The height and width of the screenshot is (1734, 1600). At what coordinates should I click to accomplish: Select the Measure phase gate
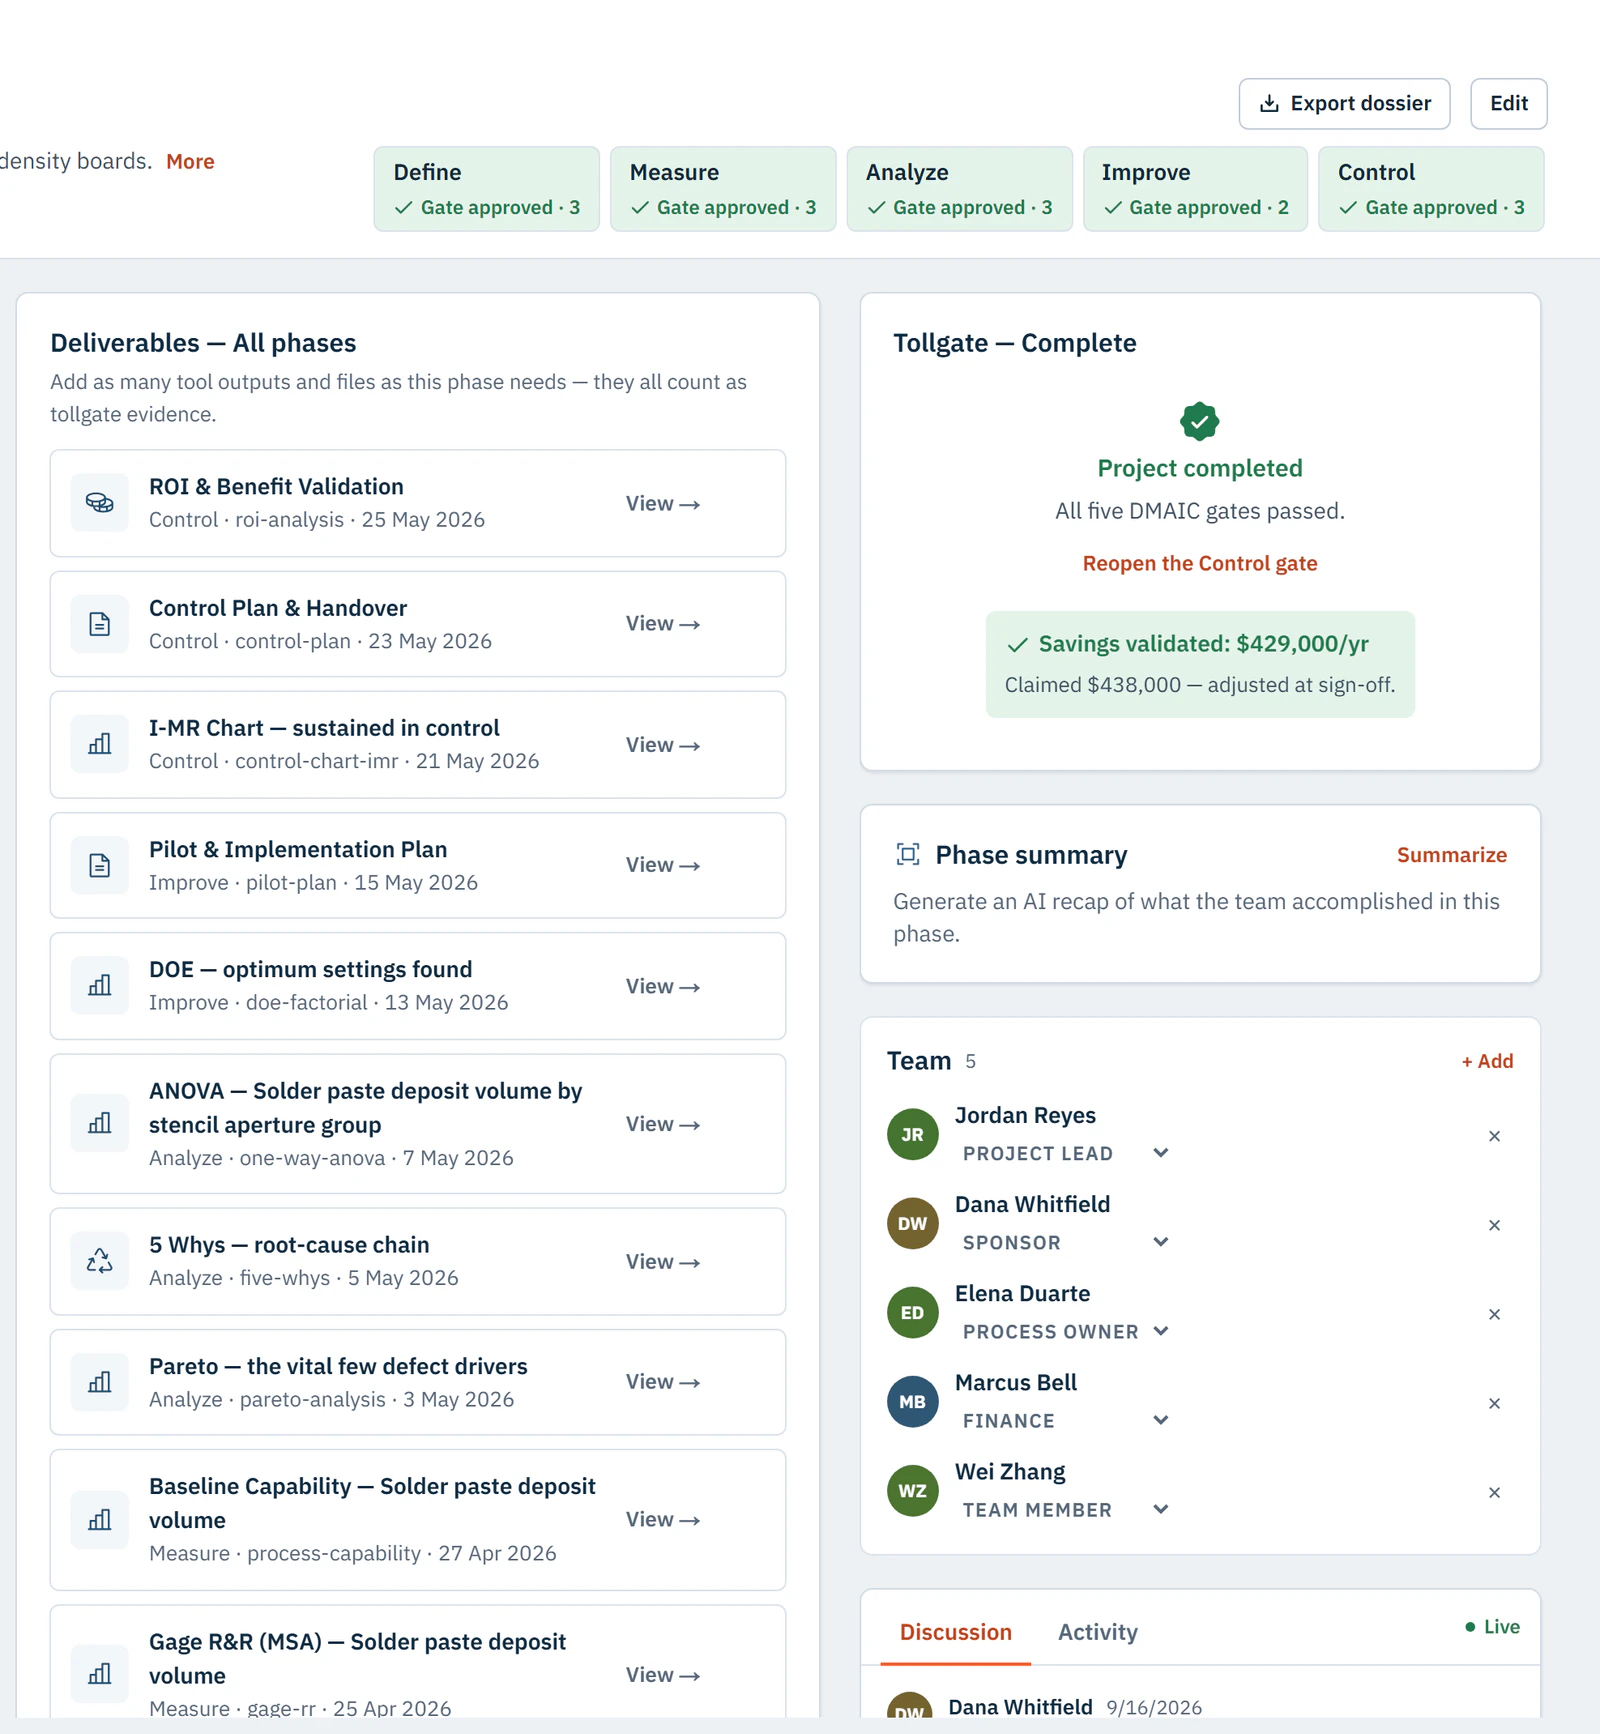[x=722, y=189]
